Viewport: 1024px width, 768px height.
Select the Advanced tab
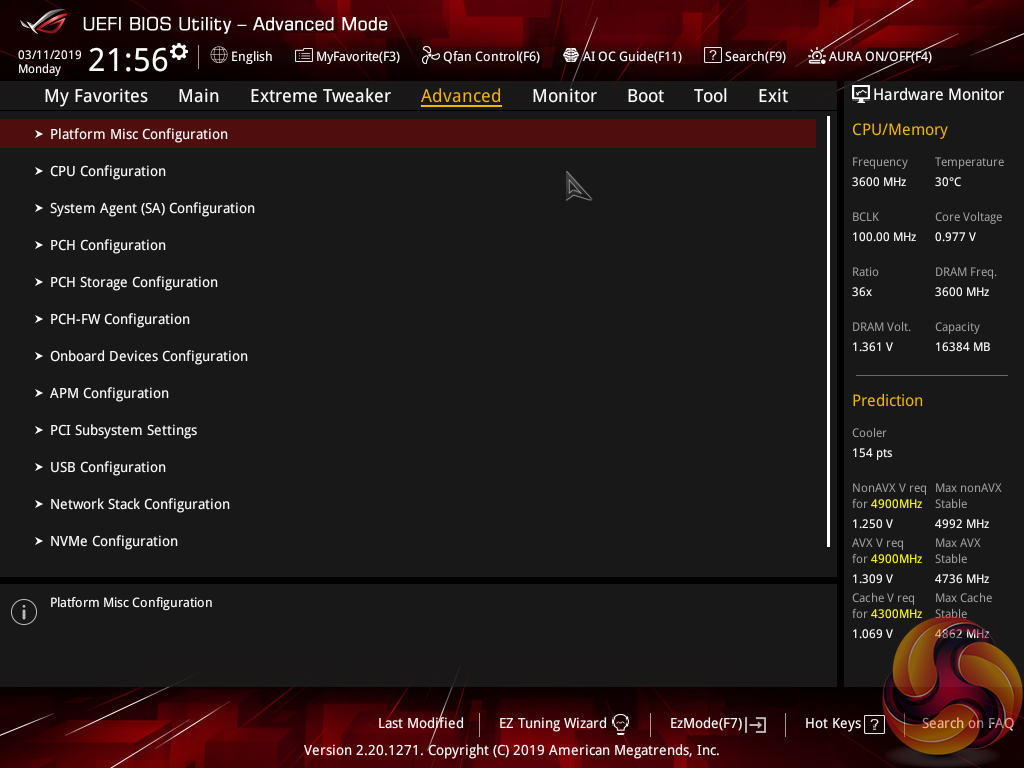[x=461, y=96]
